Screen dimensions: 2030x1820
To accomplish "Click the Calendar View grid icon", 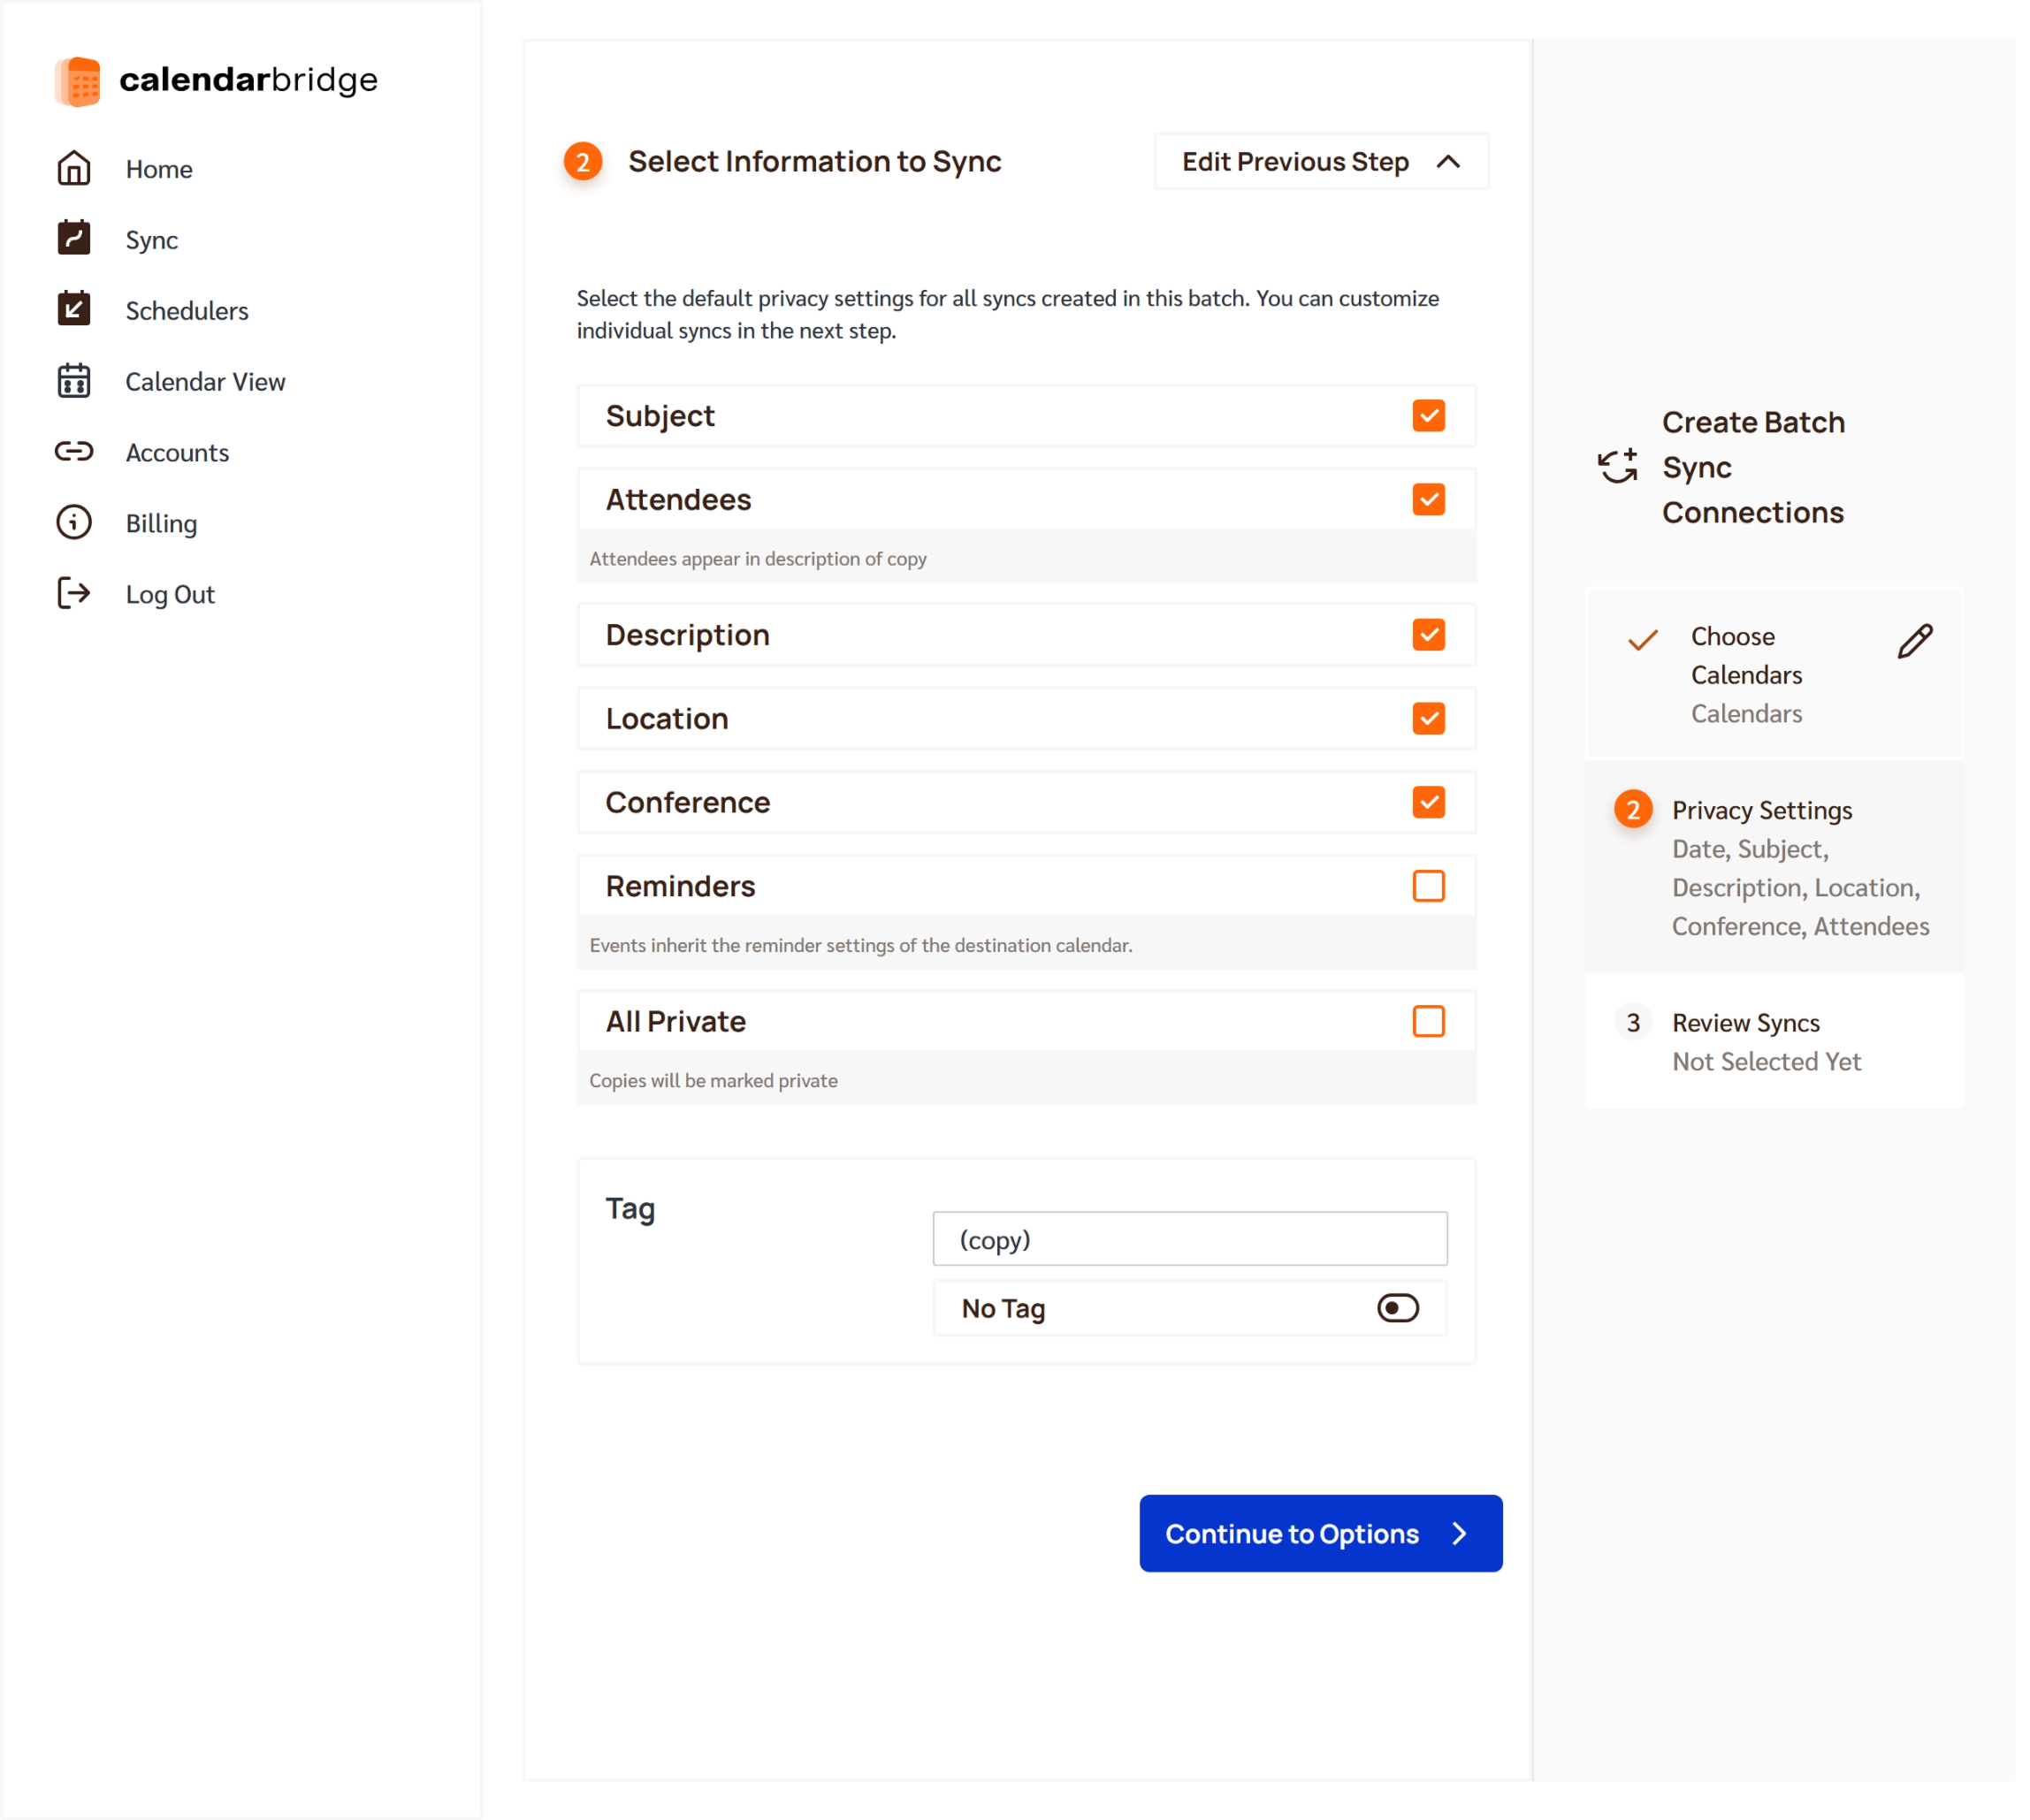I will (x=74, y=381).
